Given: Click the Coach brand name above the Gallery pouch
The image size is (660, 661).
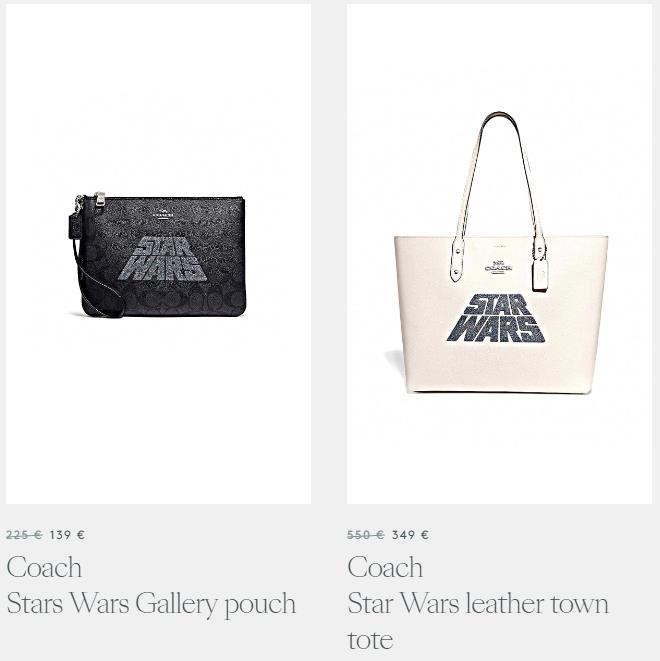Looking at the screenshot, I should 44,567.
